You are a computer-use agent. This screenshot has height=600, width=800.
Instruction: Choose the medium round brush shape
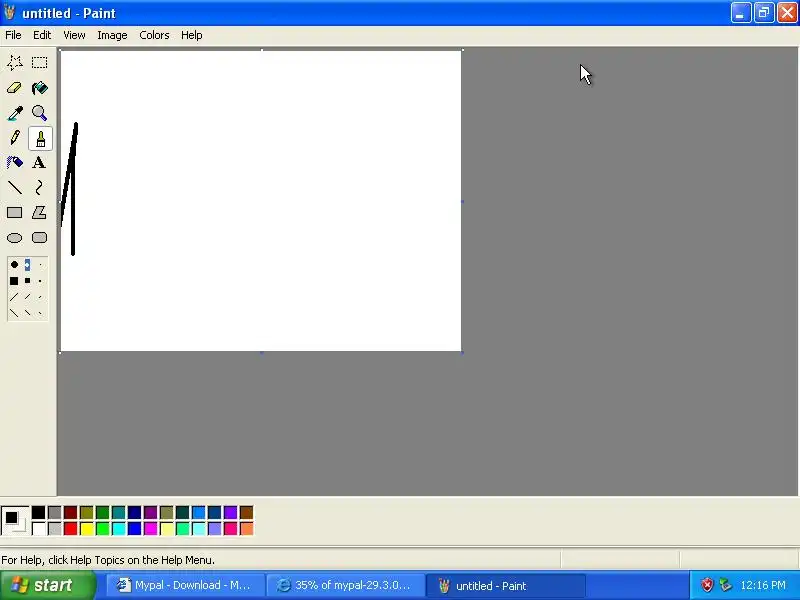point(28,264)
